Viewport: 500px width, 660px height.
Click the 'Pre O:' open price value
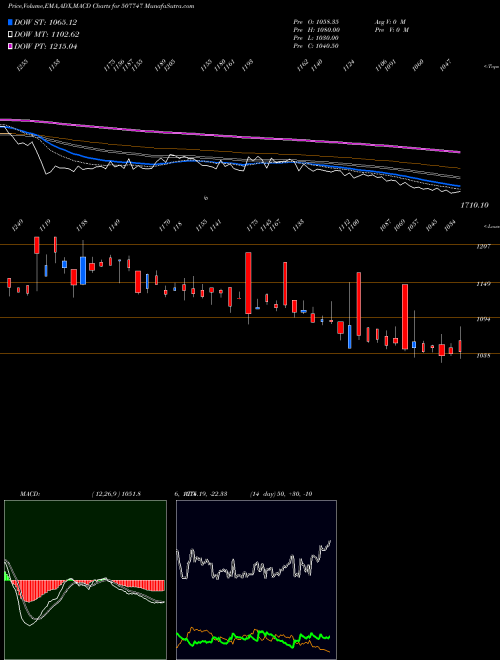(316, 21)
